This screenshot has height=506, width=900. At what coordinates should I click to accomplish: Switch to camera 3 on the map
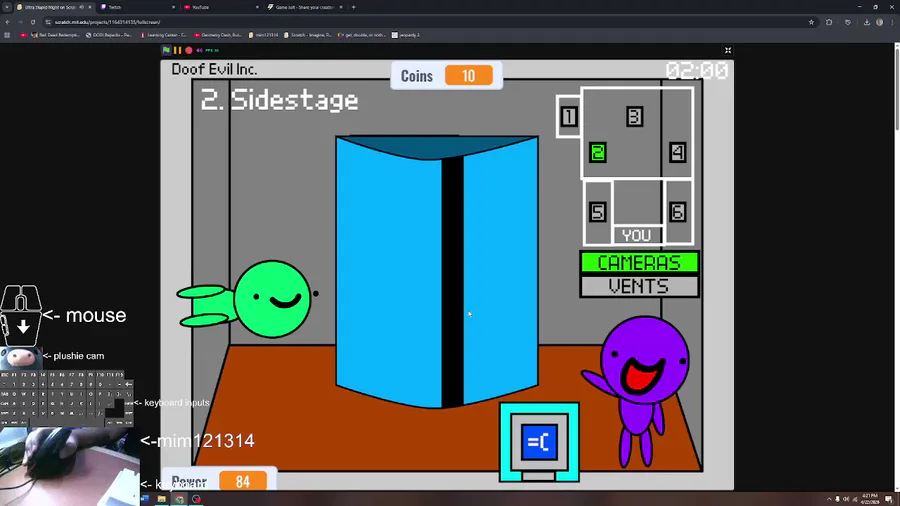pyautogui.click(x=634, y=116)
